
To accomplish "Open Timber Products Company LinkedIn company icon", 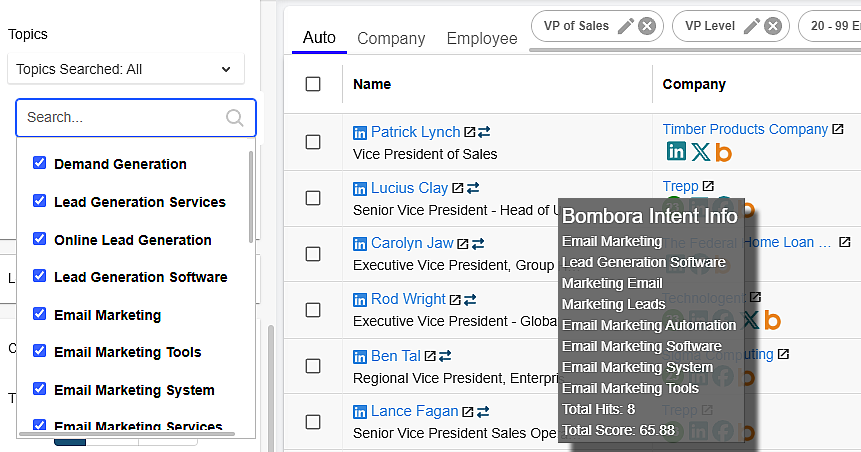I will pos(676,150).
